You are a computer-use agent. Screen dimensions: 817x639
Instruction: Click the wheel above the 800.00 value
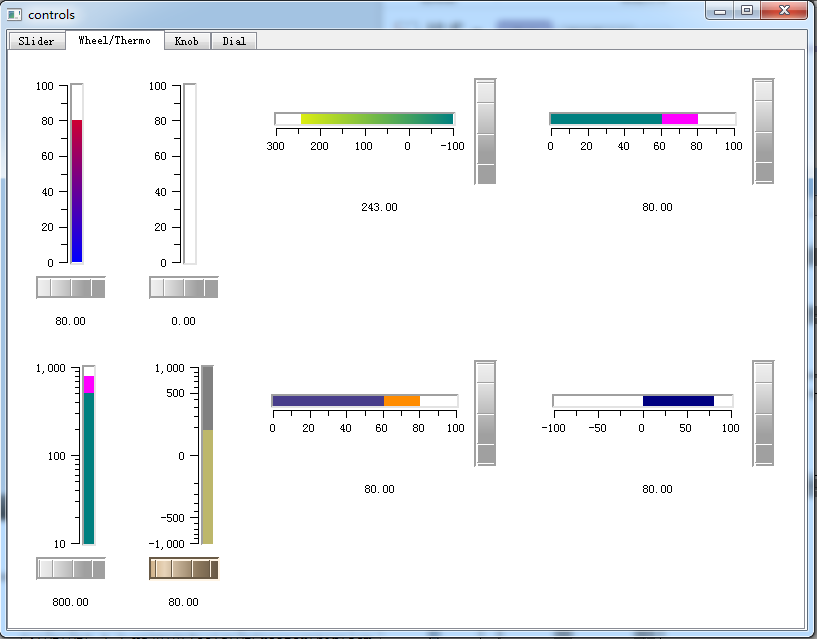pyautogui.click(x=71, y=569)
